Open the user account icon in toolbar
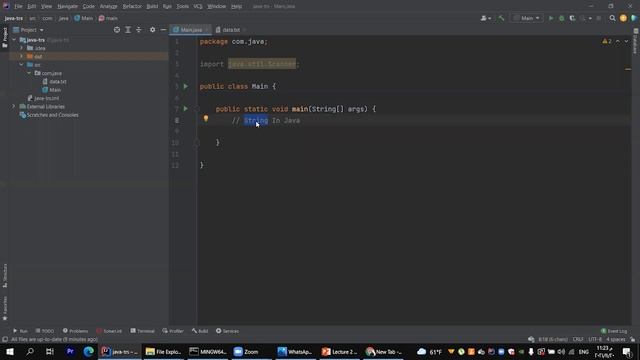Screen dimensions: 640x360 click(485, 18)
